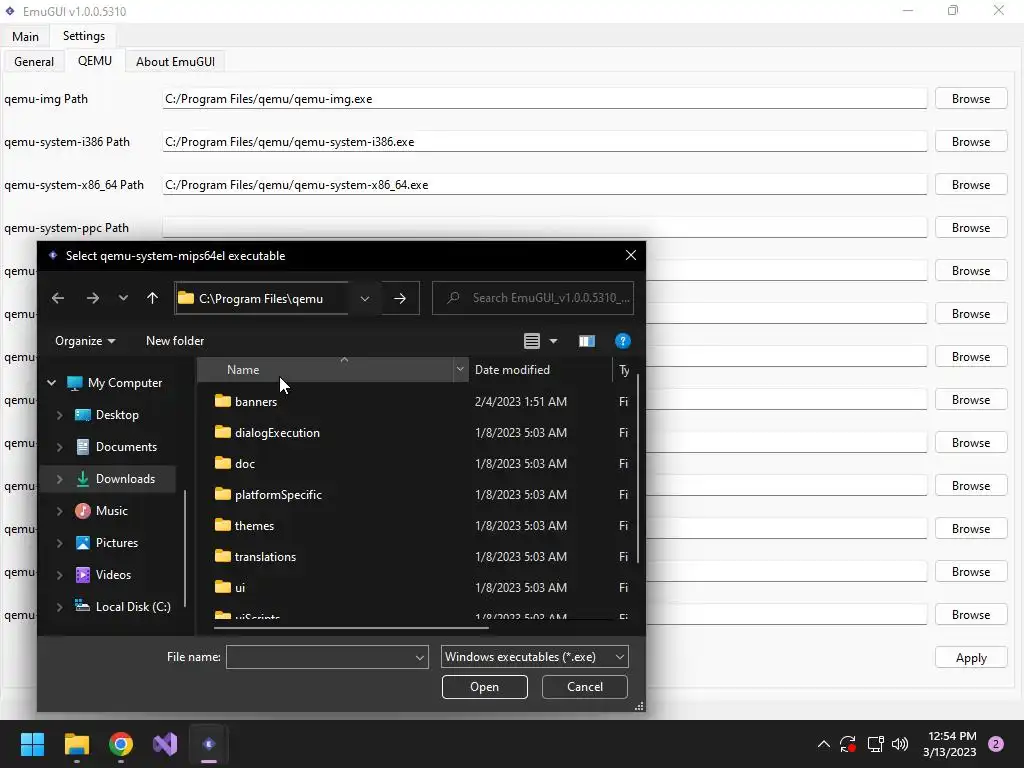This screenshot has height=768, width=1024.
Task: Create a New folder
Action: click(175, 341)
